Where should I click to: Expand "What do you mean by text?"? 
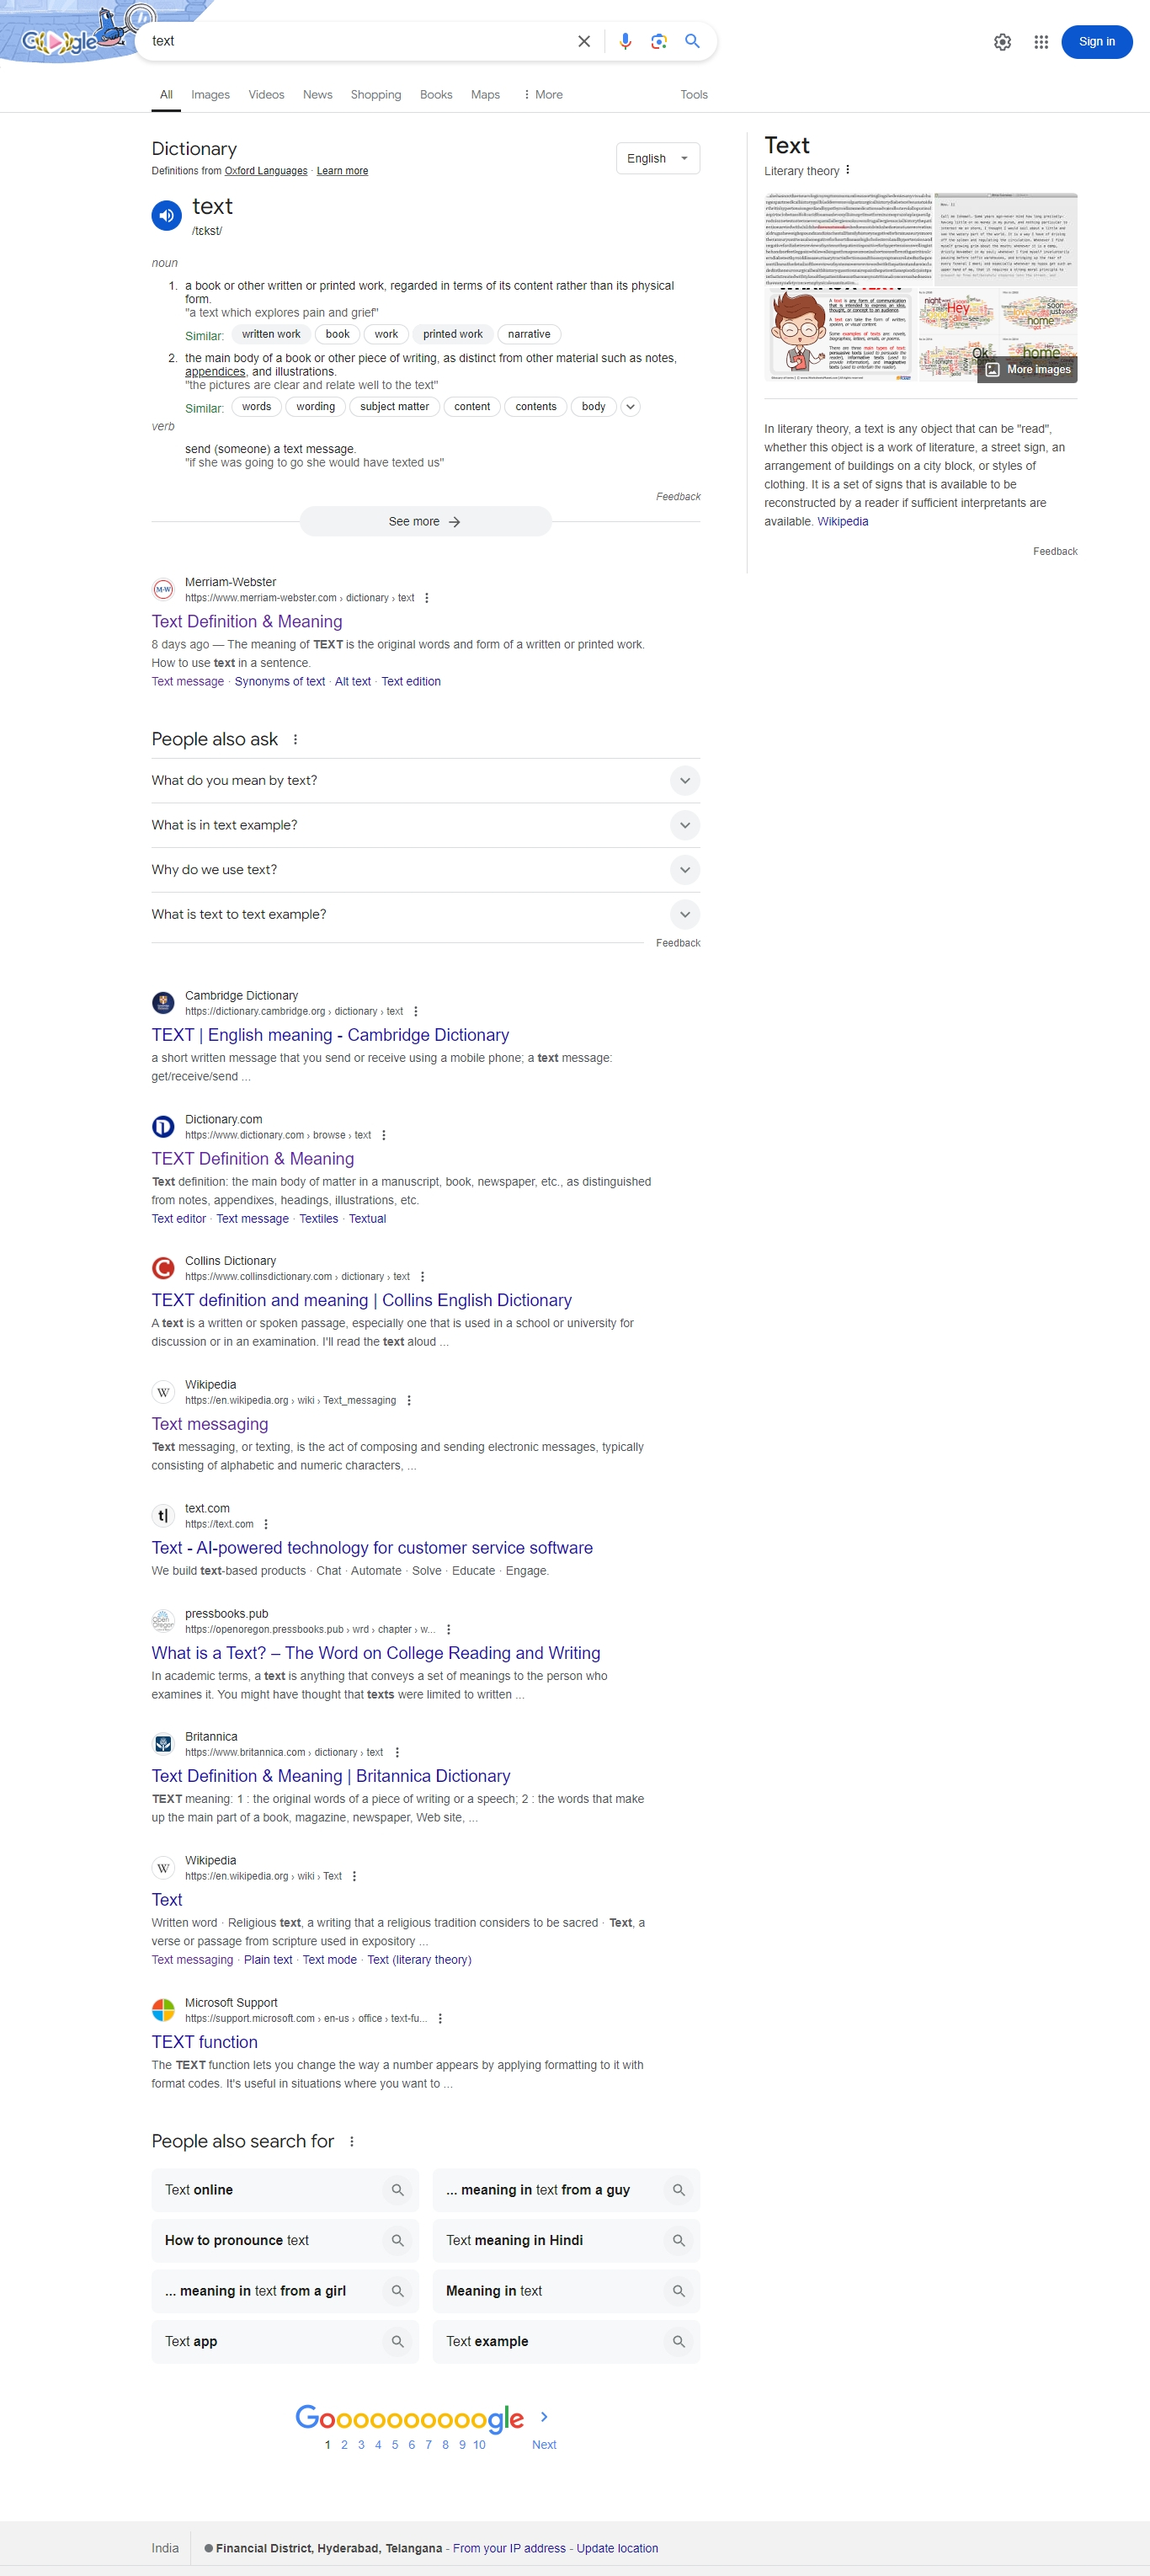[x=426, y=781]
